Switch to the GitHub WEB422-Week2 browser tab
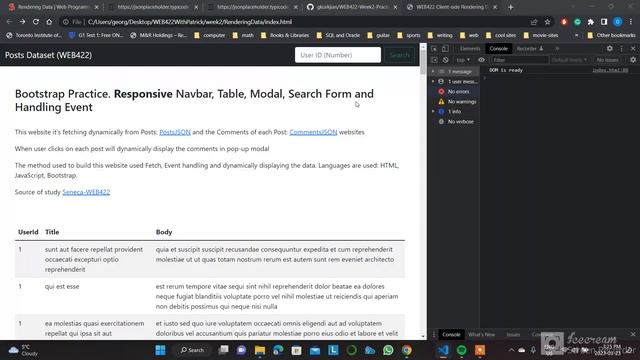 point(352,7)
